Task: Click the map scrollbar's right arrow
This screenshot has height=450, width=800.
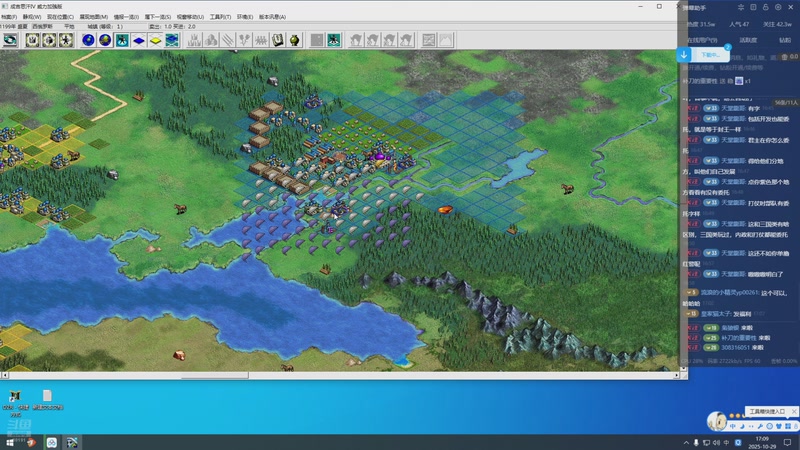Action: tap(677, 375)
